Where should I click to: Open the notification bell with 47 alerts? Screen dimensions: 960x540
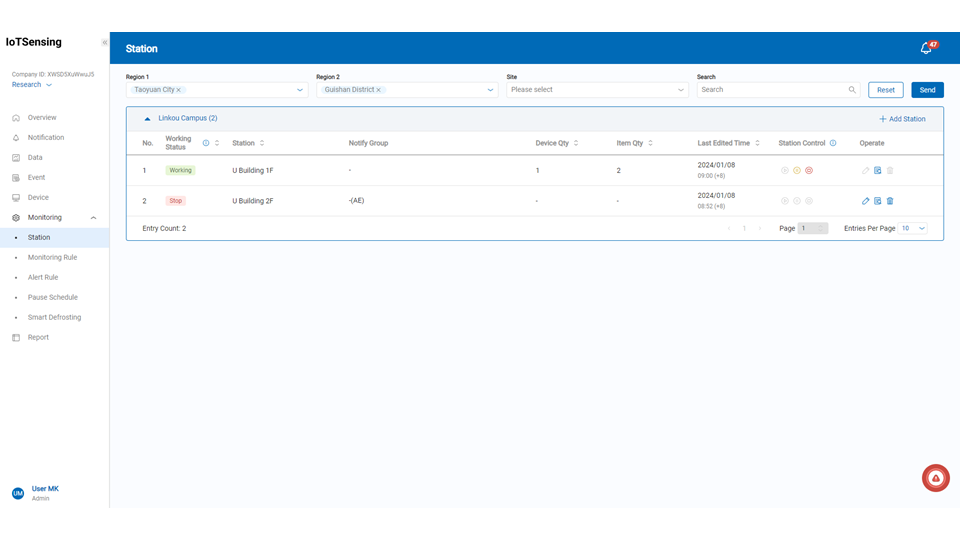tap(926, 48)
